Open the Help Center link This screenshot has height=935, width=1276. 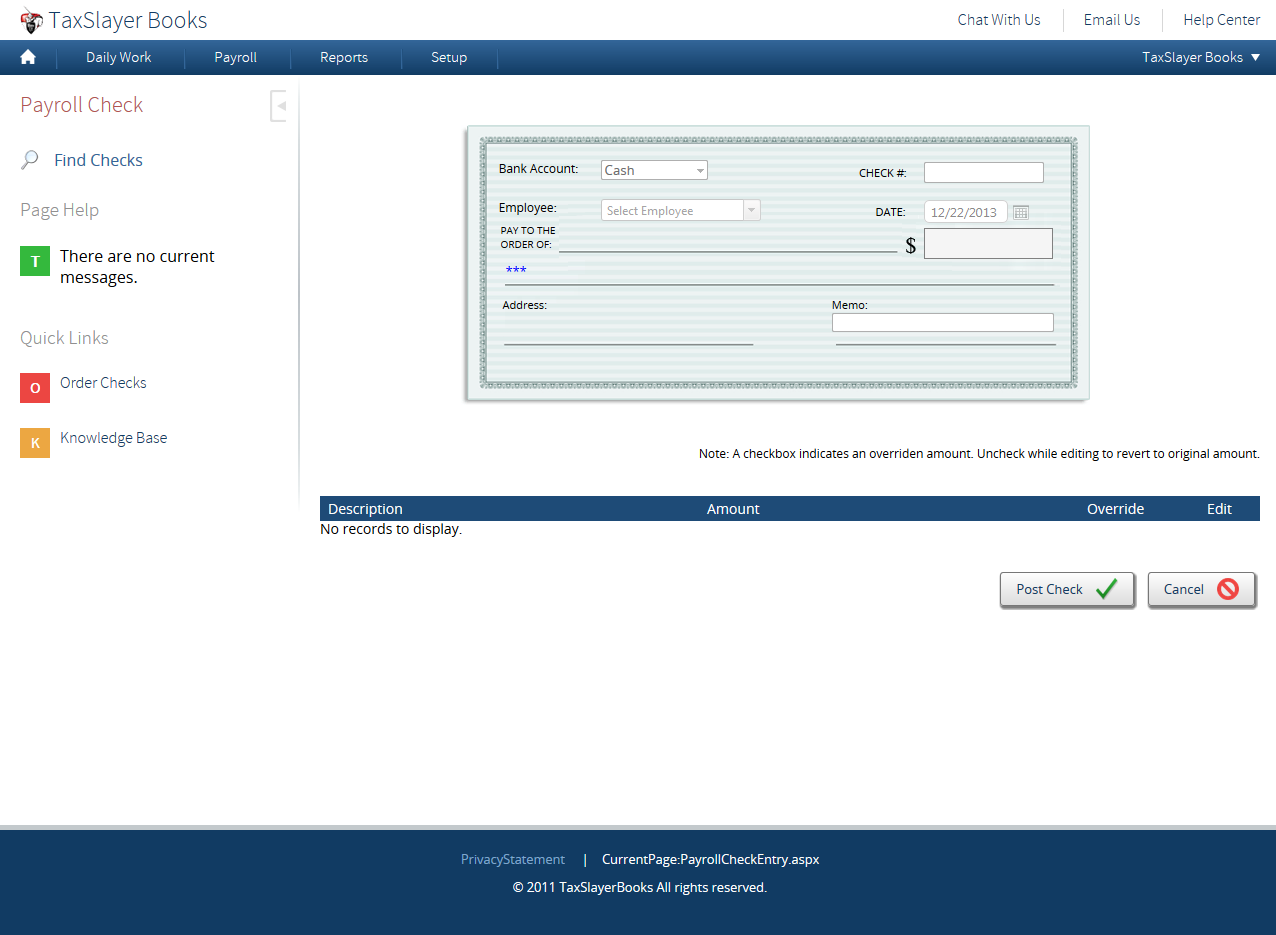pyautogui.click(x=1221, y=20)
